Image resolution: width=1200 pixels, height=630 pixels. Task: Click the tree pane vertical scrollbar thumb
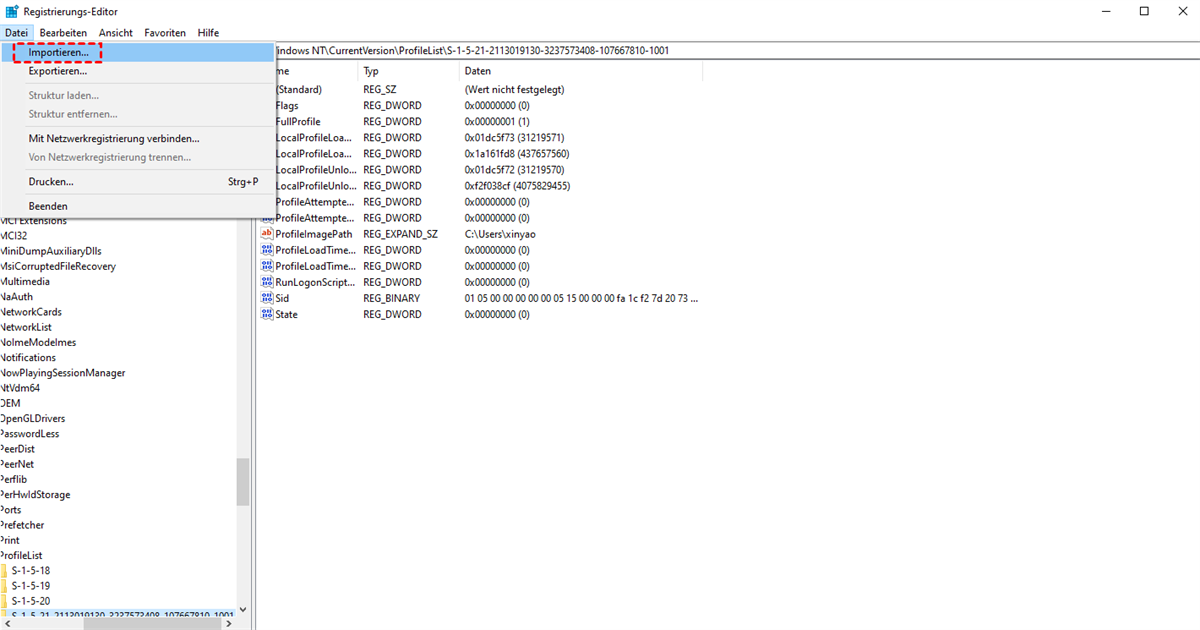(243, 482)
